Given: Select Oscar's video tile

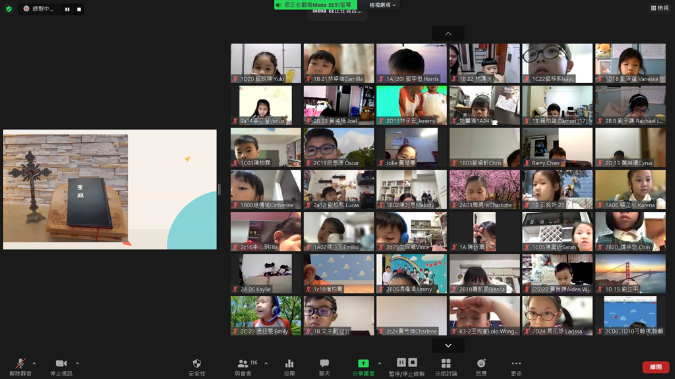Looking at the screenshot, I should click(339, 147).
